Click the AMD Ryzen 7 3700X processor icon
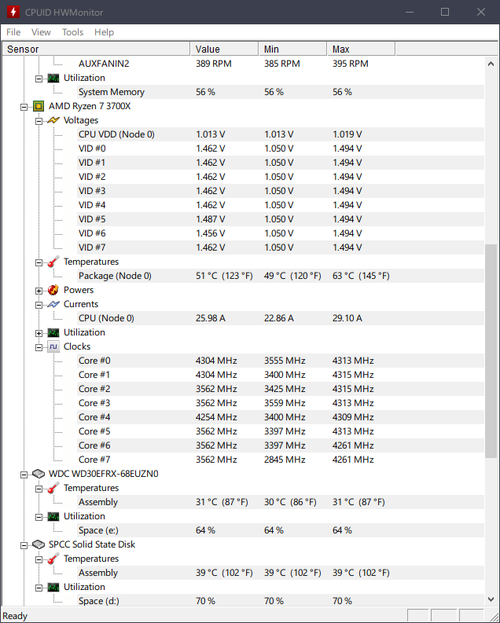The width and height of the screenshot is (500, 623). pyautogui.click(x=38, y=106)
